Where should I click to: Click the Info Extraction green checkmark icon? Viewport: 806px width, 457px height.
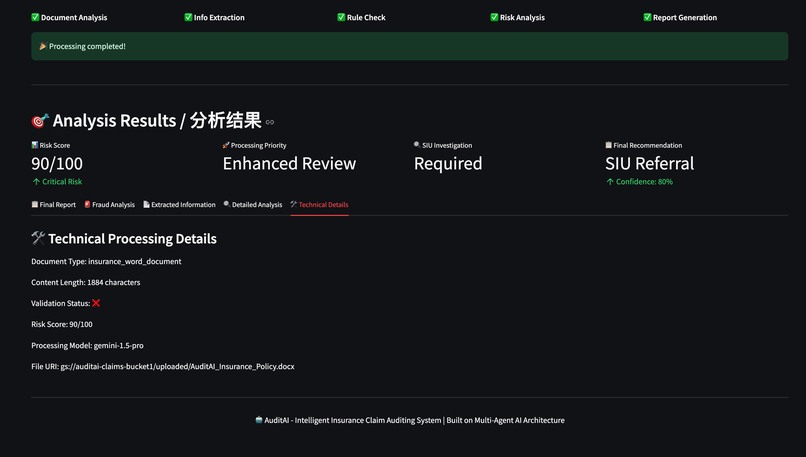pos(188,17)
